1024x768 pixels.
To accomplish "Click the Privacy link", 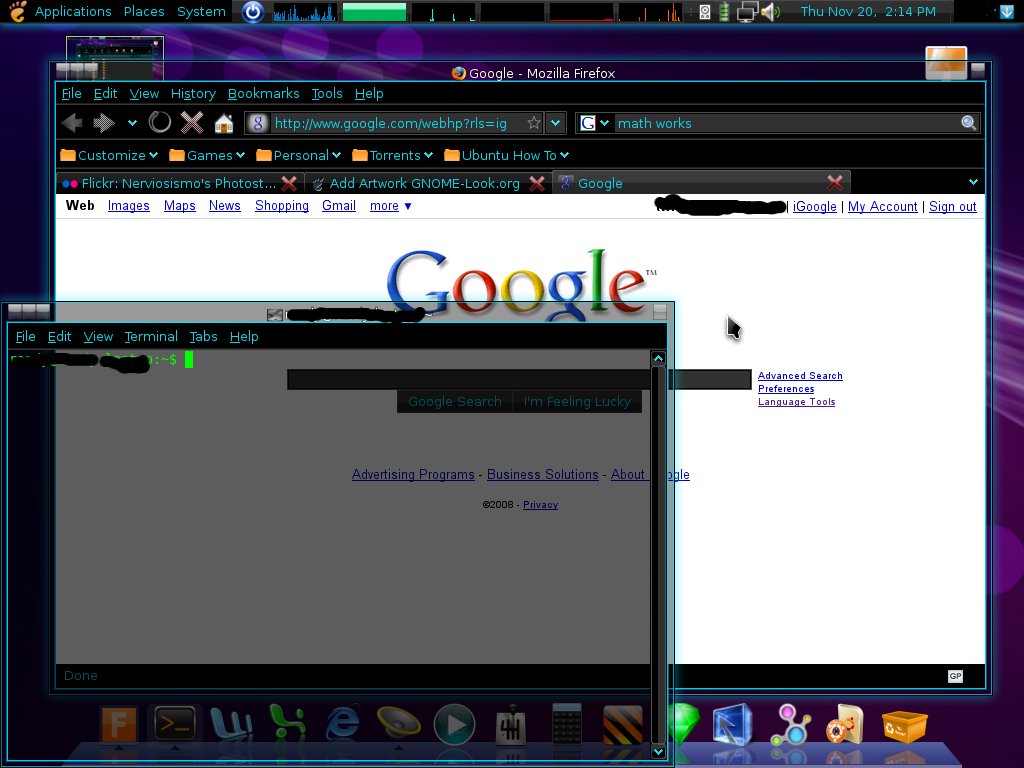I will click(540, 505).
